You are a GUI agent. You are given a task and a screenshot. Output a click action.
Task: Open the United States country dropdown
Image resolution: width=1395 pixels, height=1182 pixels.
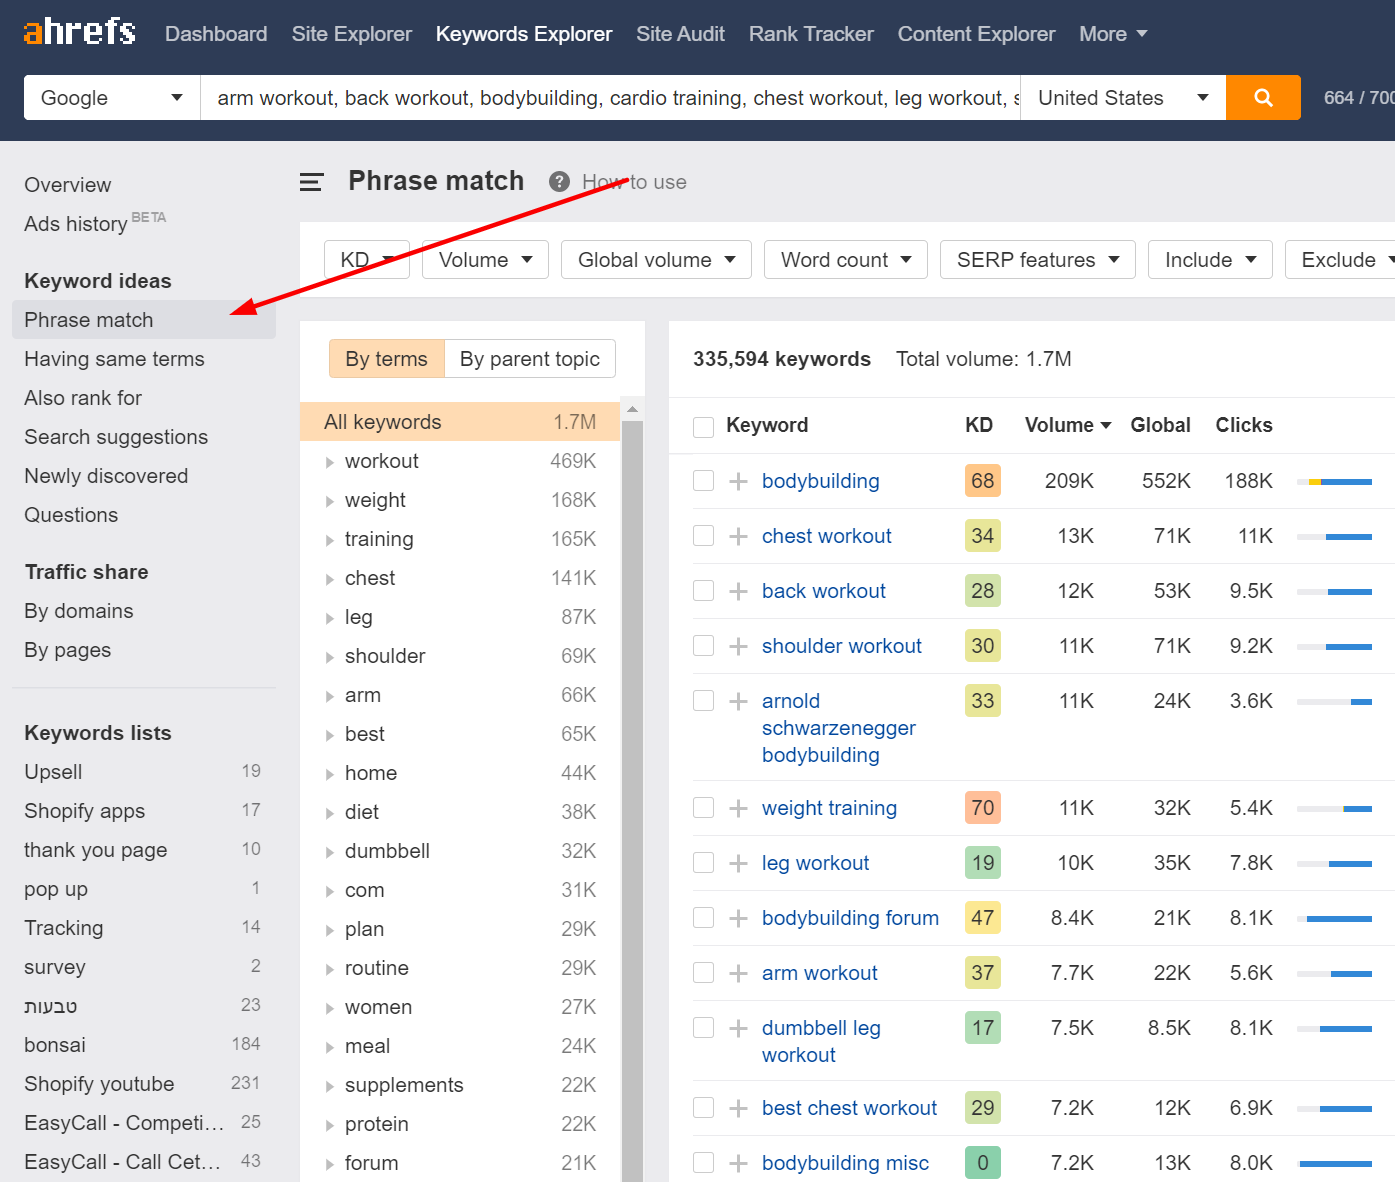click(x=1123, y=98)
